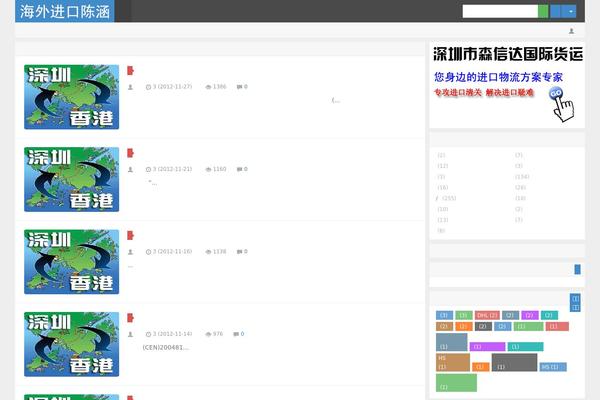Viewport: 600px width, 400px height.
Task: Select the small dark gray (2) tag
Action: pos(483,327)
